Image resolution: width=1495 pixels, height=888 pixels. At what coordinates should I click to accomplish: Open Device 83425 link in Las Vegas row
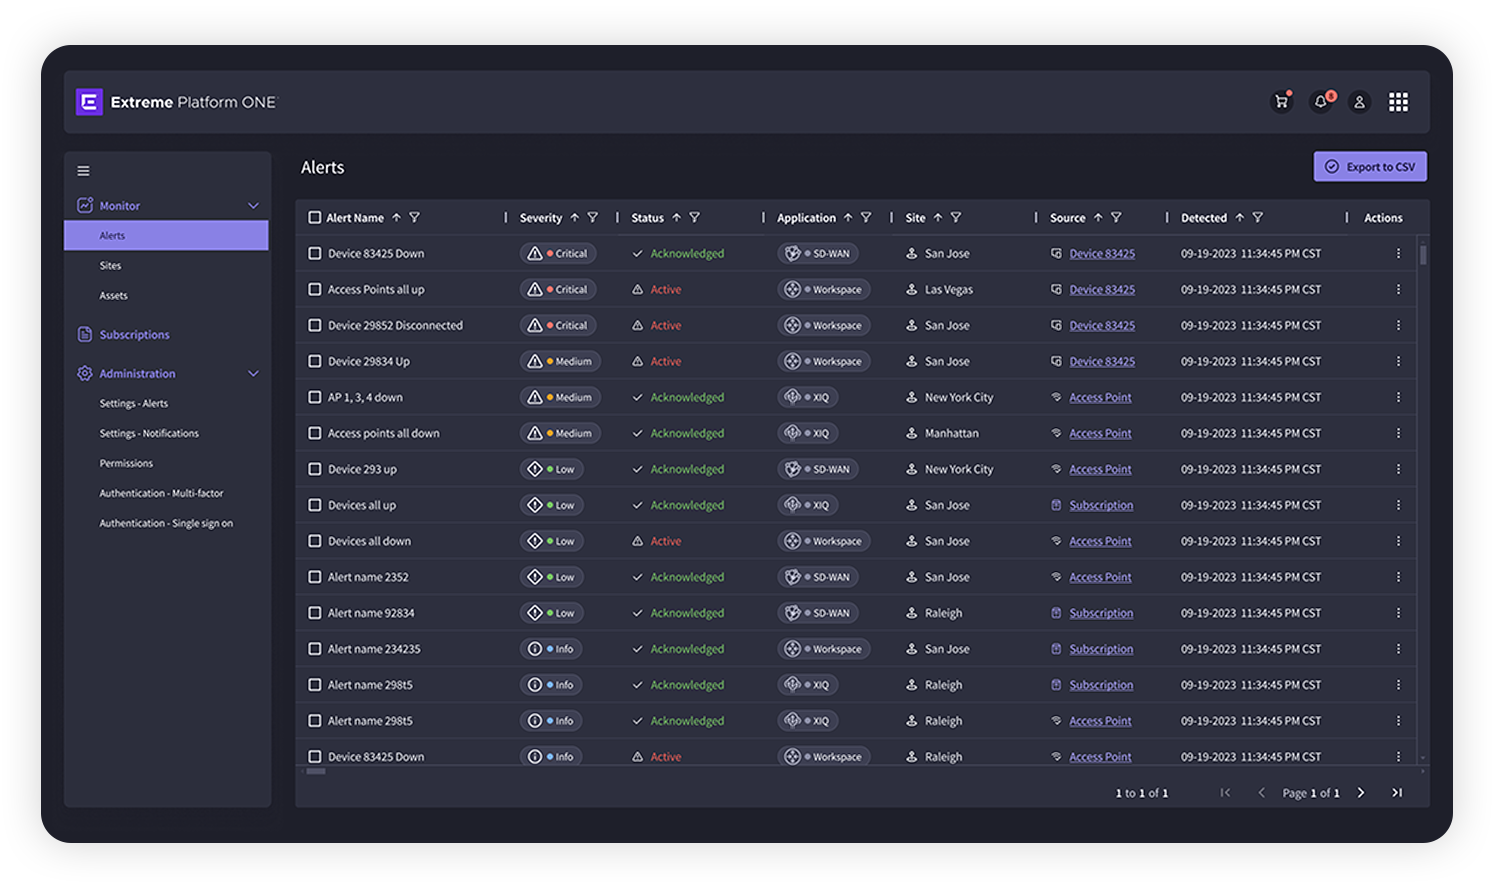click(x=1102, y=290)
